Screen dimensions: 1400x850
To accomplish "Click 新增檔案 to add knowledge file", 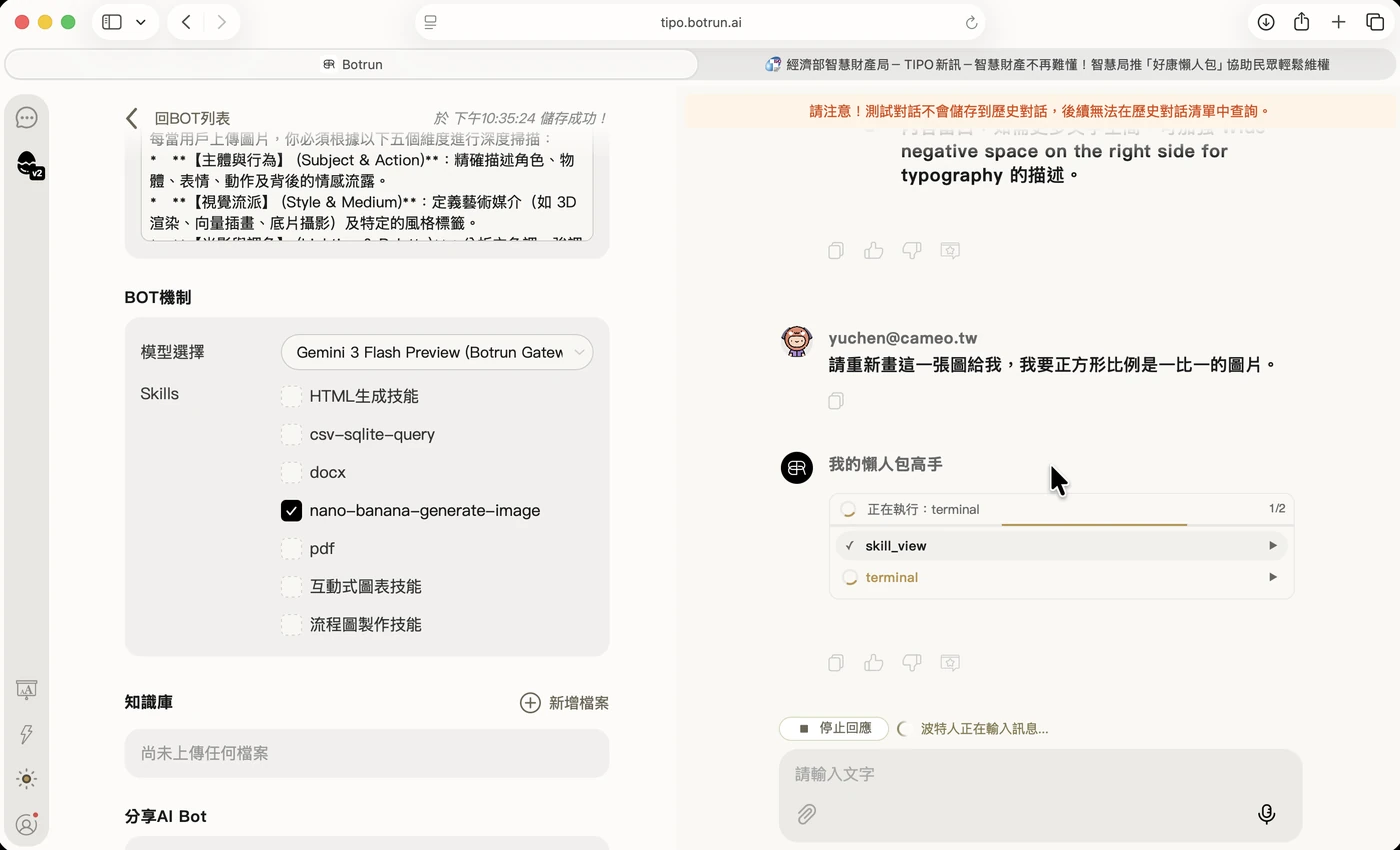I will [x=564, y=703].
